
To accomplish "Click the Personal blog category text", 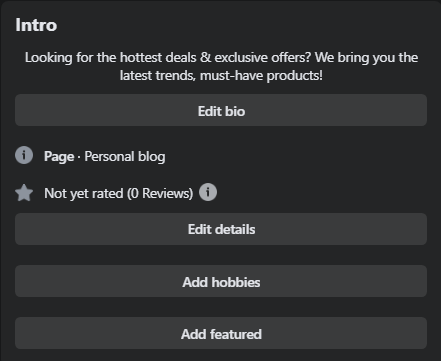I will coord(125,156).
